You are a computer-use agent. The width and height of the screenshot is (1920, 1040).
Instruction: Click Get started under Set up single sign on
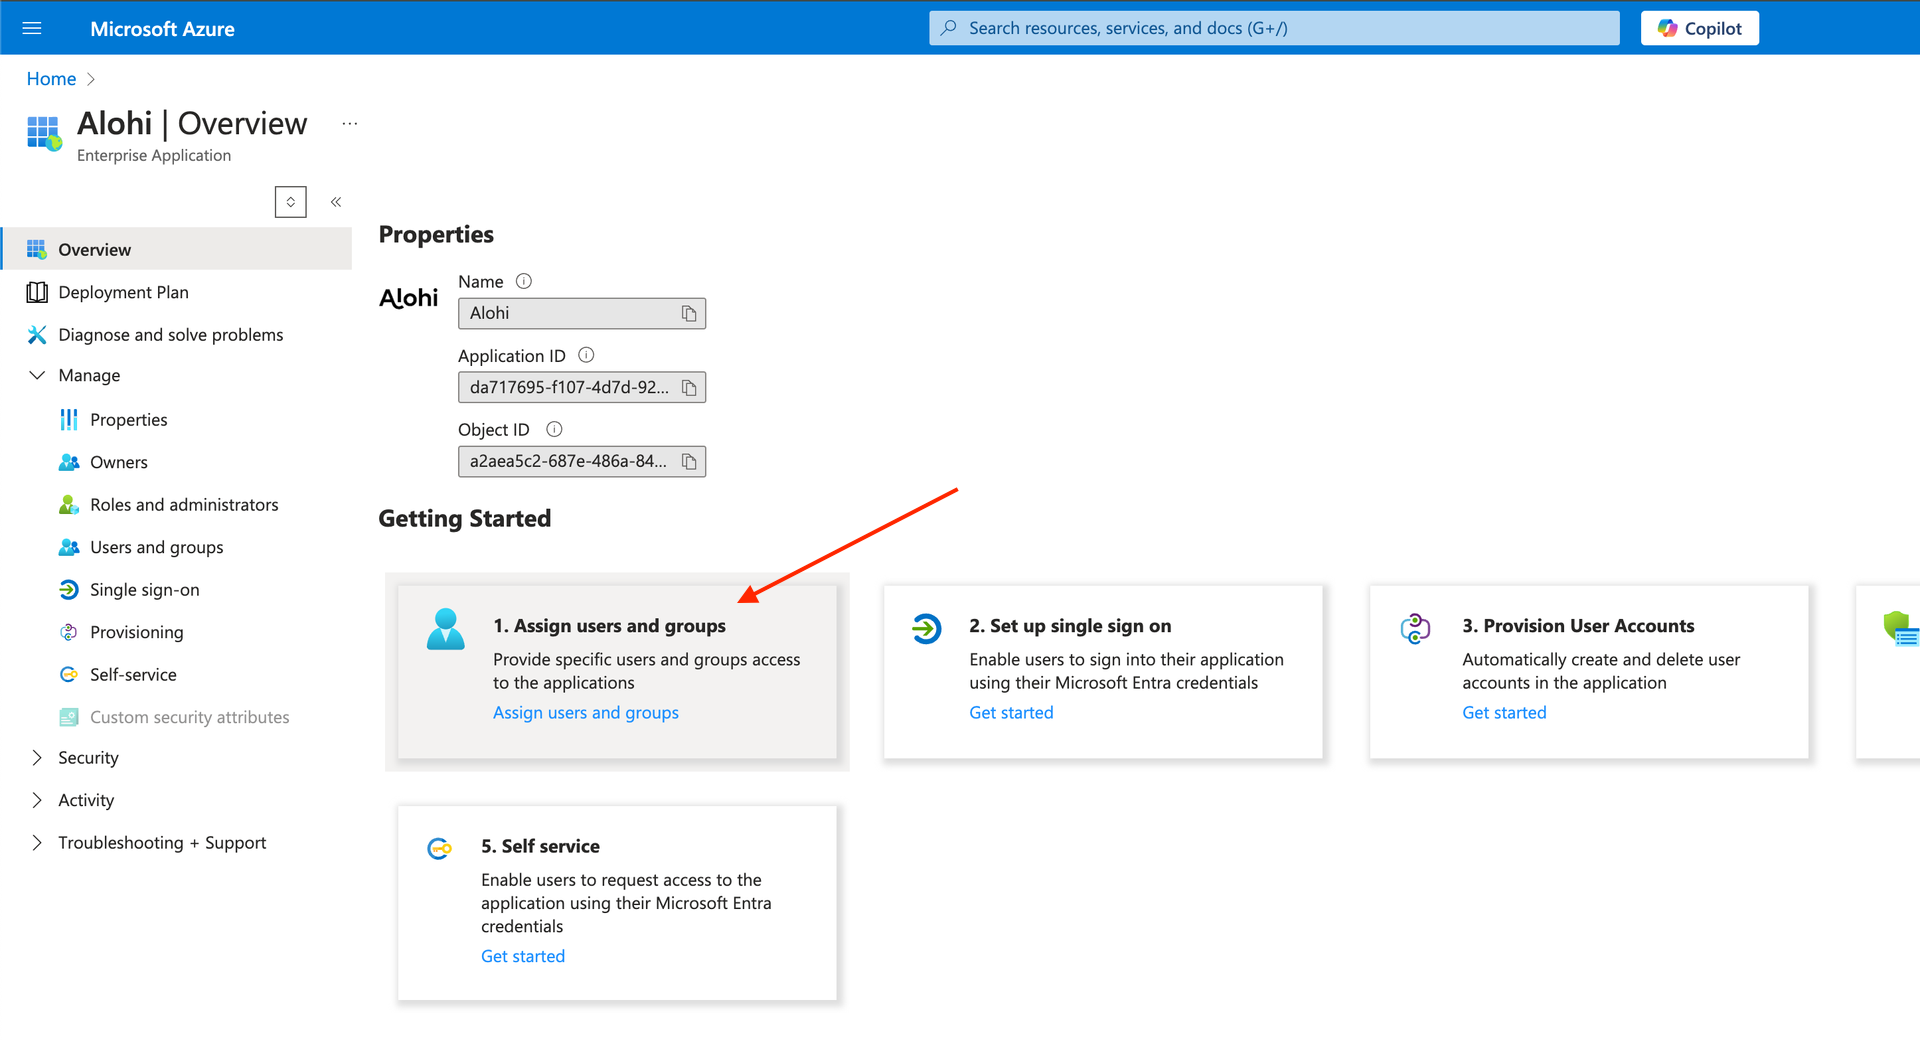1011,713
